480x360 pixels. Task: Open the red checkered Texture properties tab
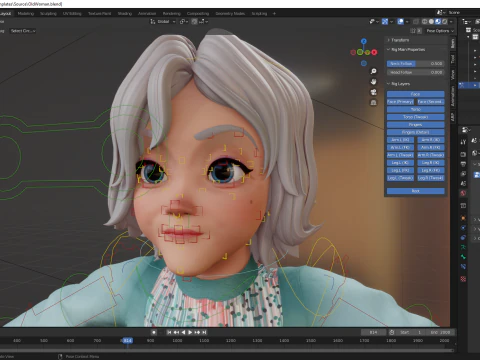(x=463, y=279)
